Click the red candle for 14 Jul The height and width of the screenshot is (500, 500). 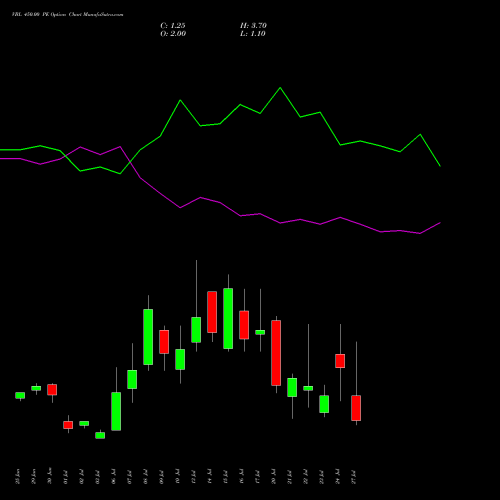pos(212,312)
